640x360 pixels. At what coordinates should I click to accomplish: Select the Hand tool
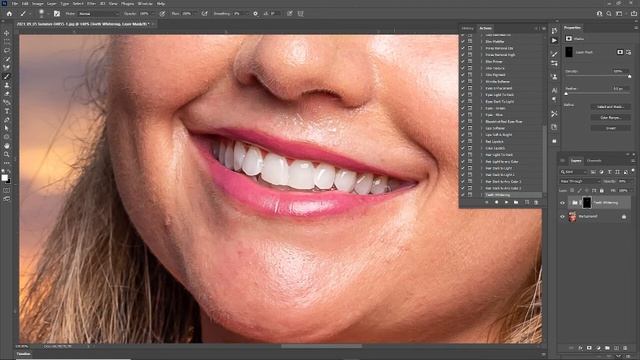click(x=7, y=146)
